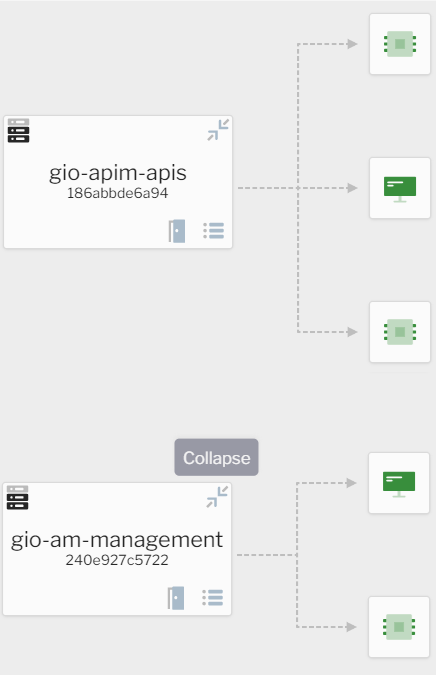Open list icon on gio-am-management card

[213, 598]
